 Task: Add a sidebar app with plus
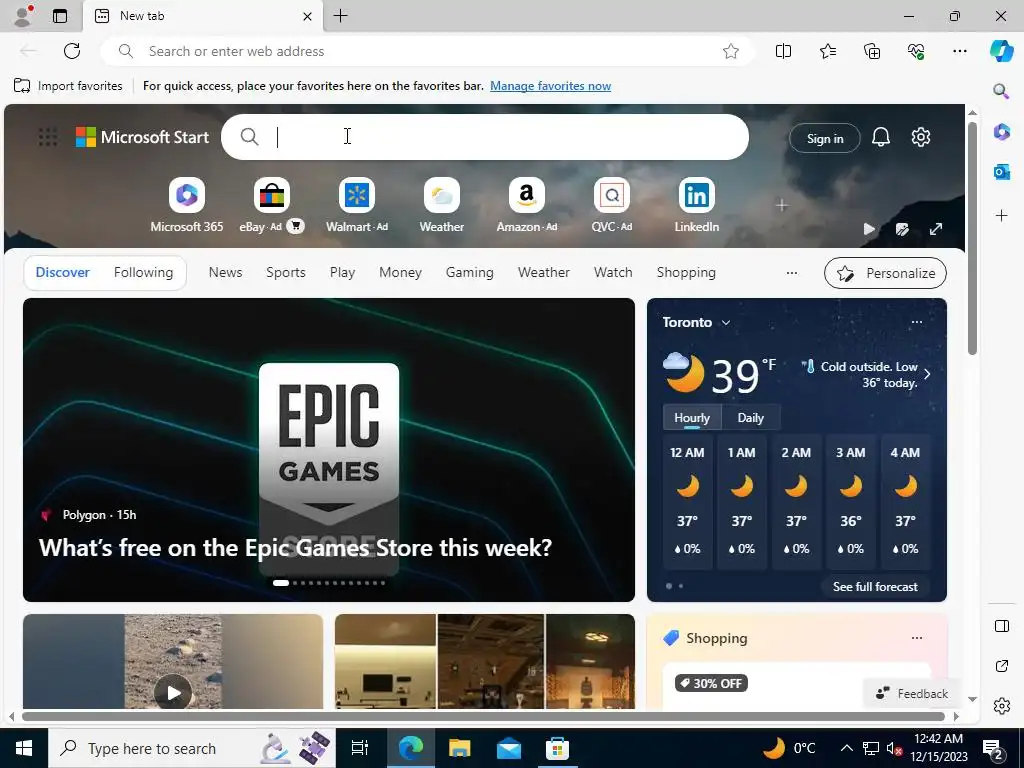[1001, 216]
